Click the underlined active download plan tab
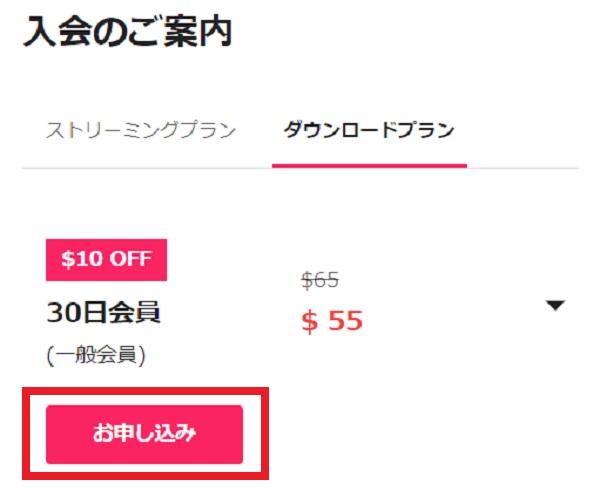Screen dimensions: 600x491 pos(369,131)
